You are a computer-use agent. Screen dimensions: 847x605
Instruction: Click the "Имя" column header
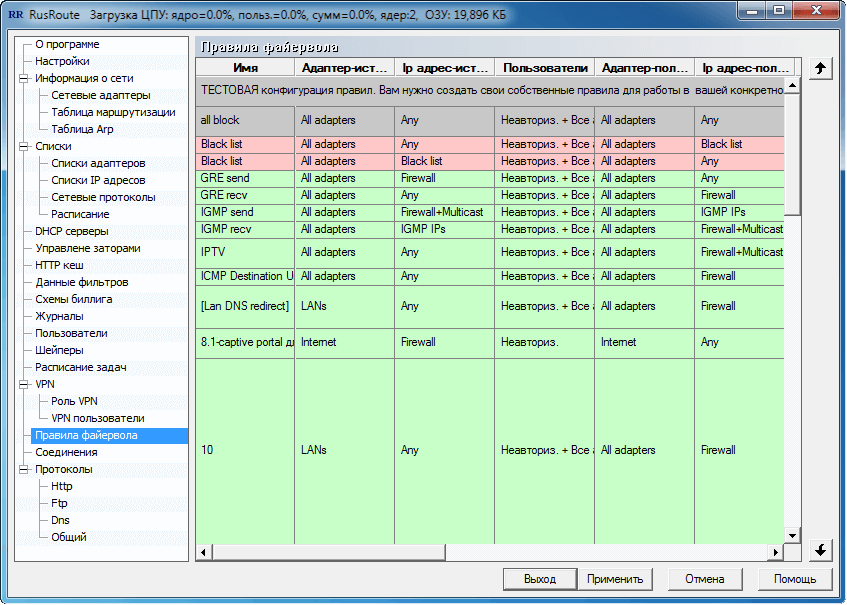point(244,66)
